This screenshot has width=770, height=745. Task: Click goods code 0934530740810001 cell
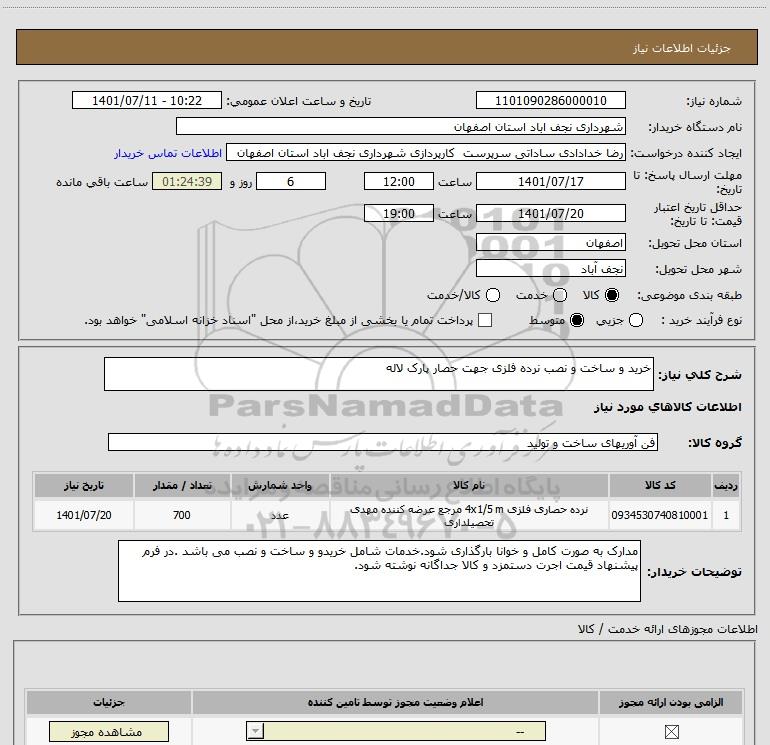coord(660,515)
